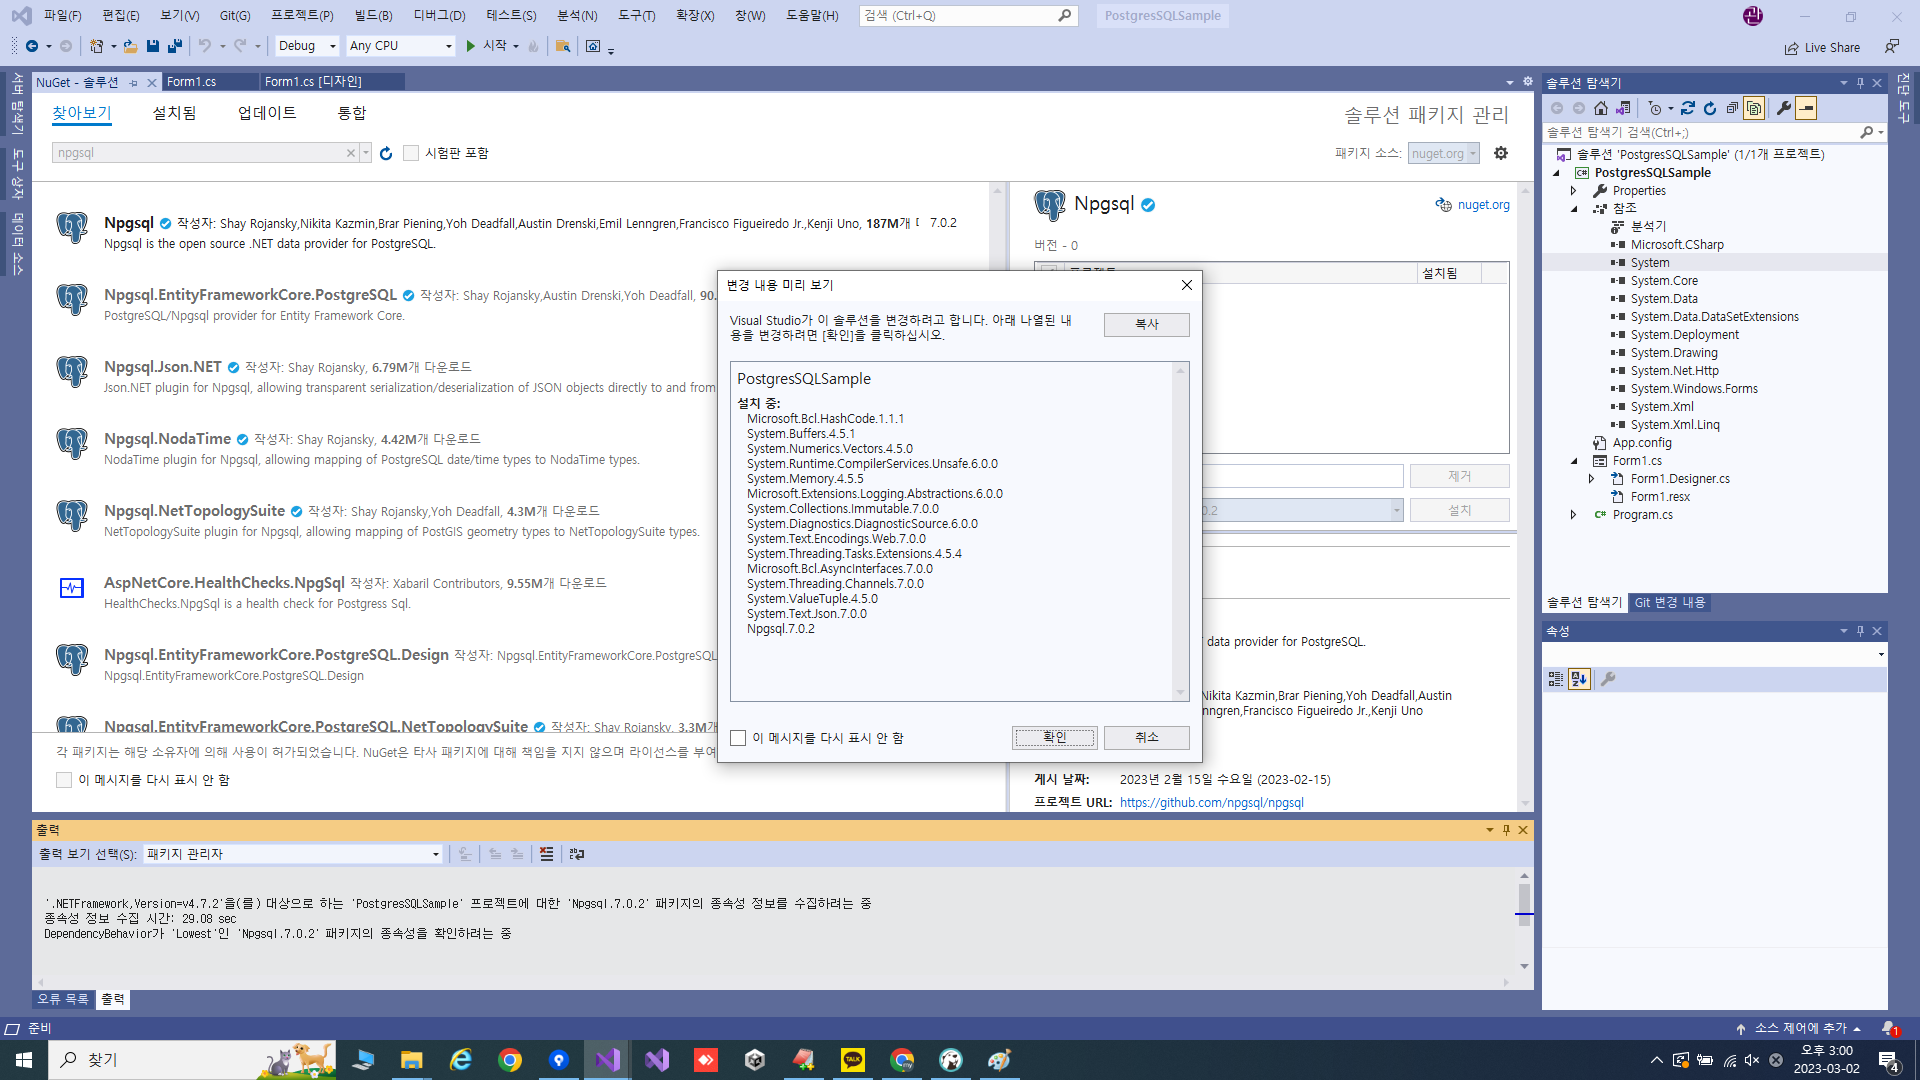Image resolution: width=1920 pixels, height=1080 pixels.
Task: Expand the Properties node in Solution Explorer
Action: (1573, 191)
